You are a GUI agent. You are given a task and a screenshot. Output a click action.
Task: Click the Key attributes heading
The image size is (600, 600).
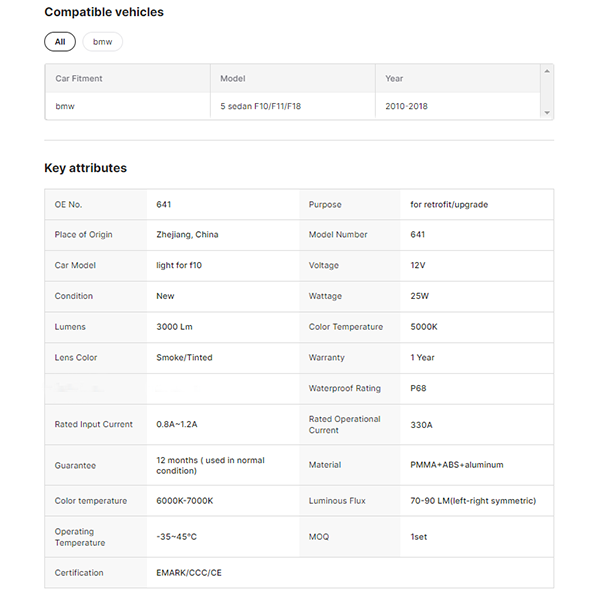(85, 168)
